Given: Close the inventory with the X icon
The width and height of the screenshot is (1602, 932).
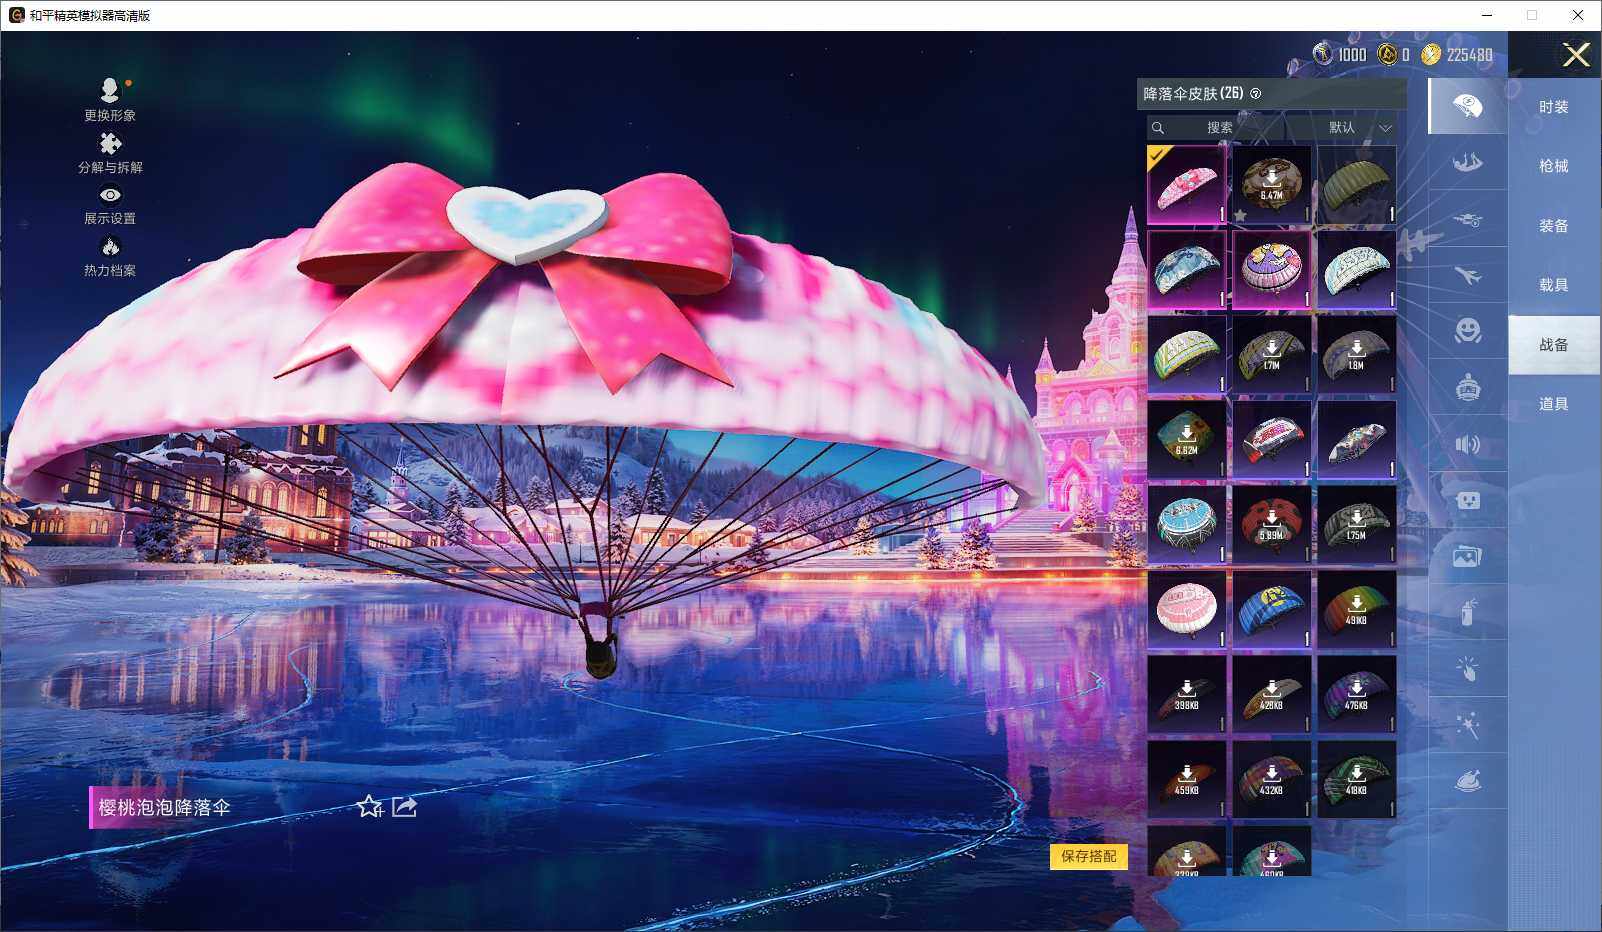Looking at the screenshot, I should click(1576, 55).
